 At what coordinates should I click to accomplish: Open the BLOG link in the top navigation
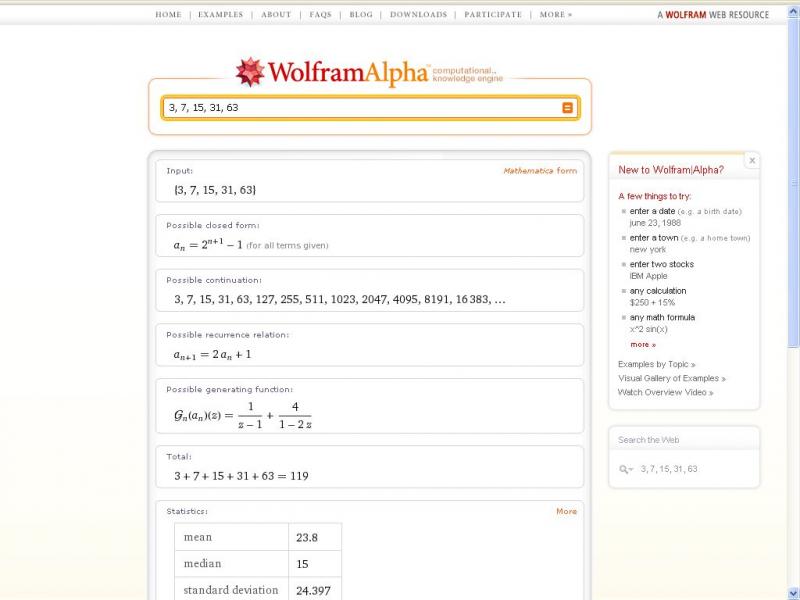point(361,15)
